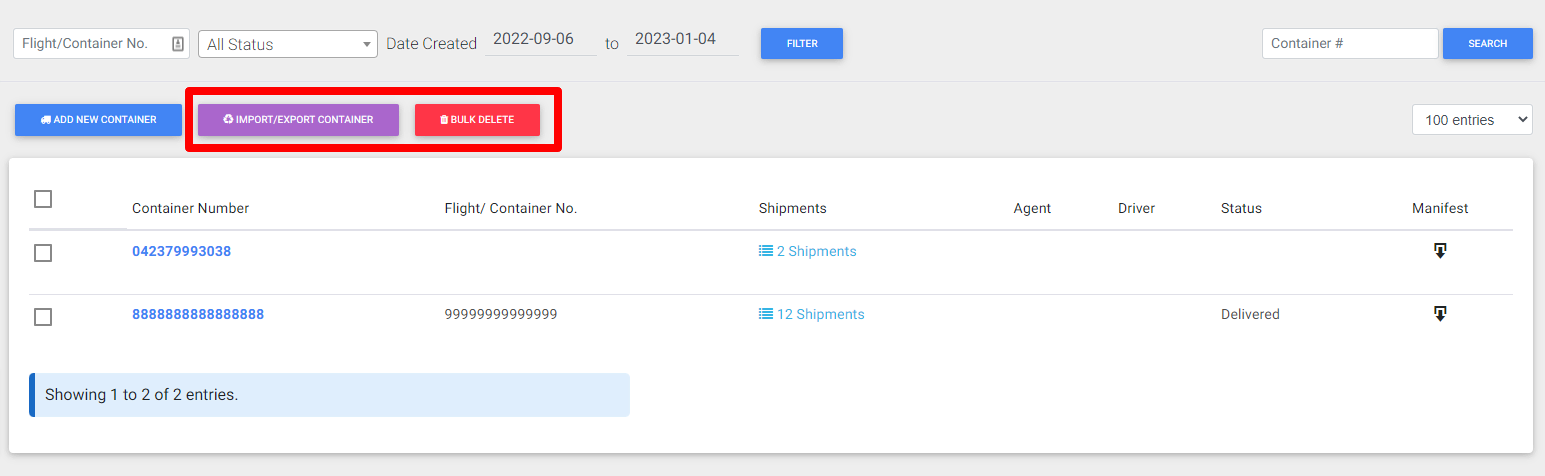Click the Status column header
This screenshot has width=1545, height=476.
[1241, 208]
